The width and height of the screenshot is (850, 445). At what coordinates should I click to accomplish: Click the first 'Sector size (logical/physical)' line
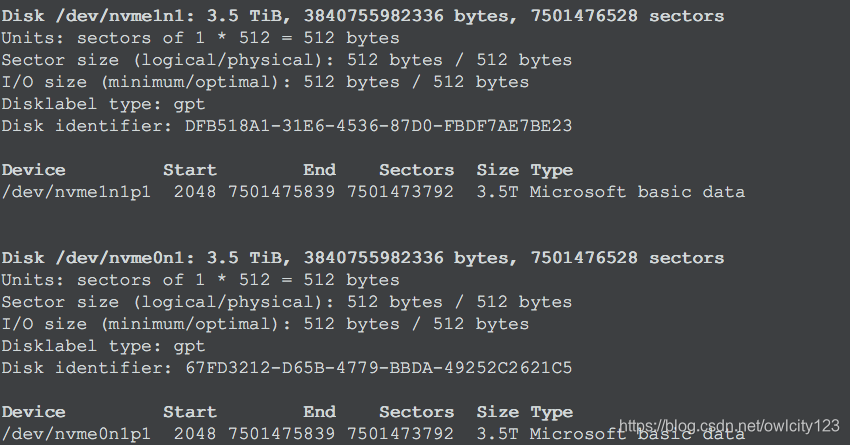tap(286, 60)
